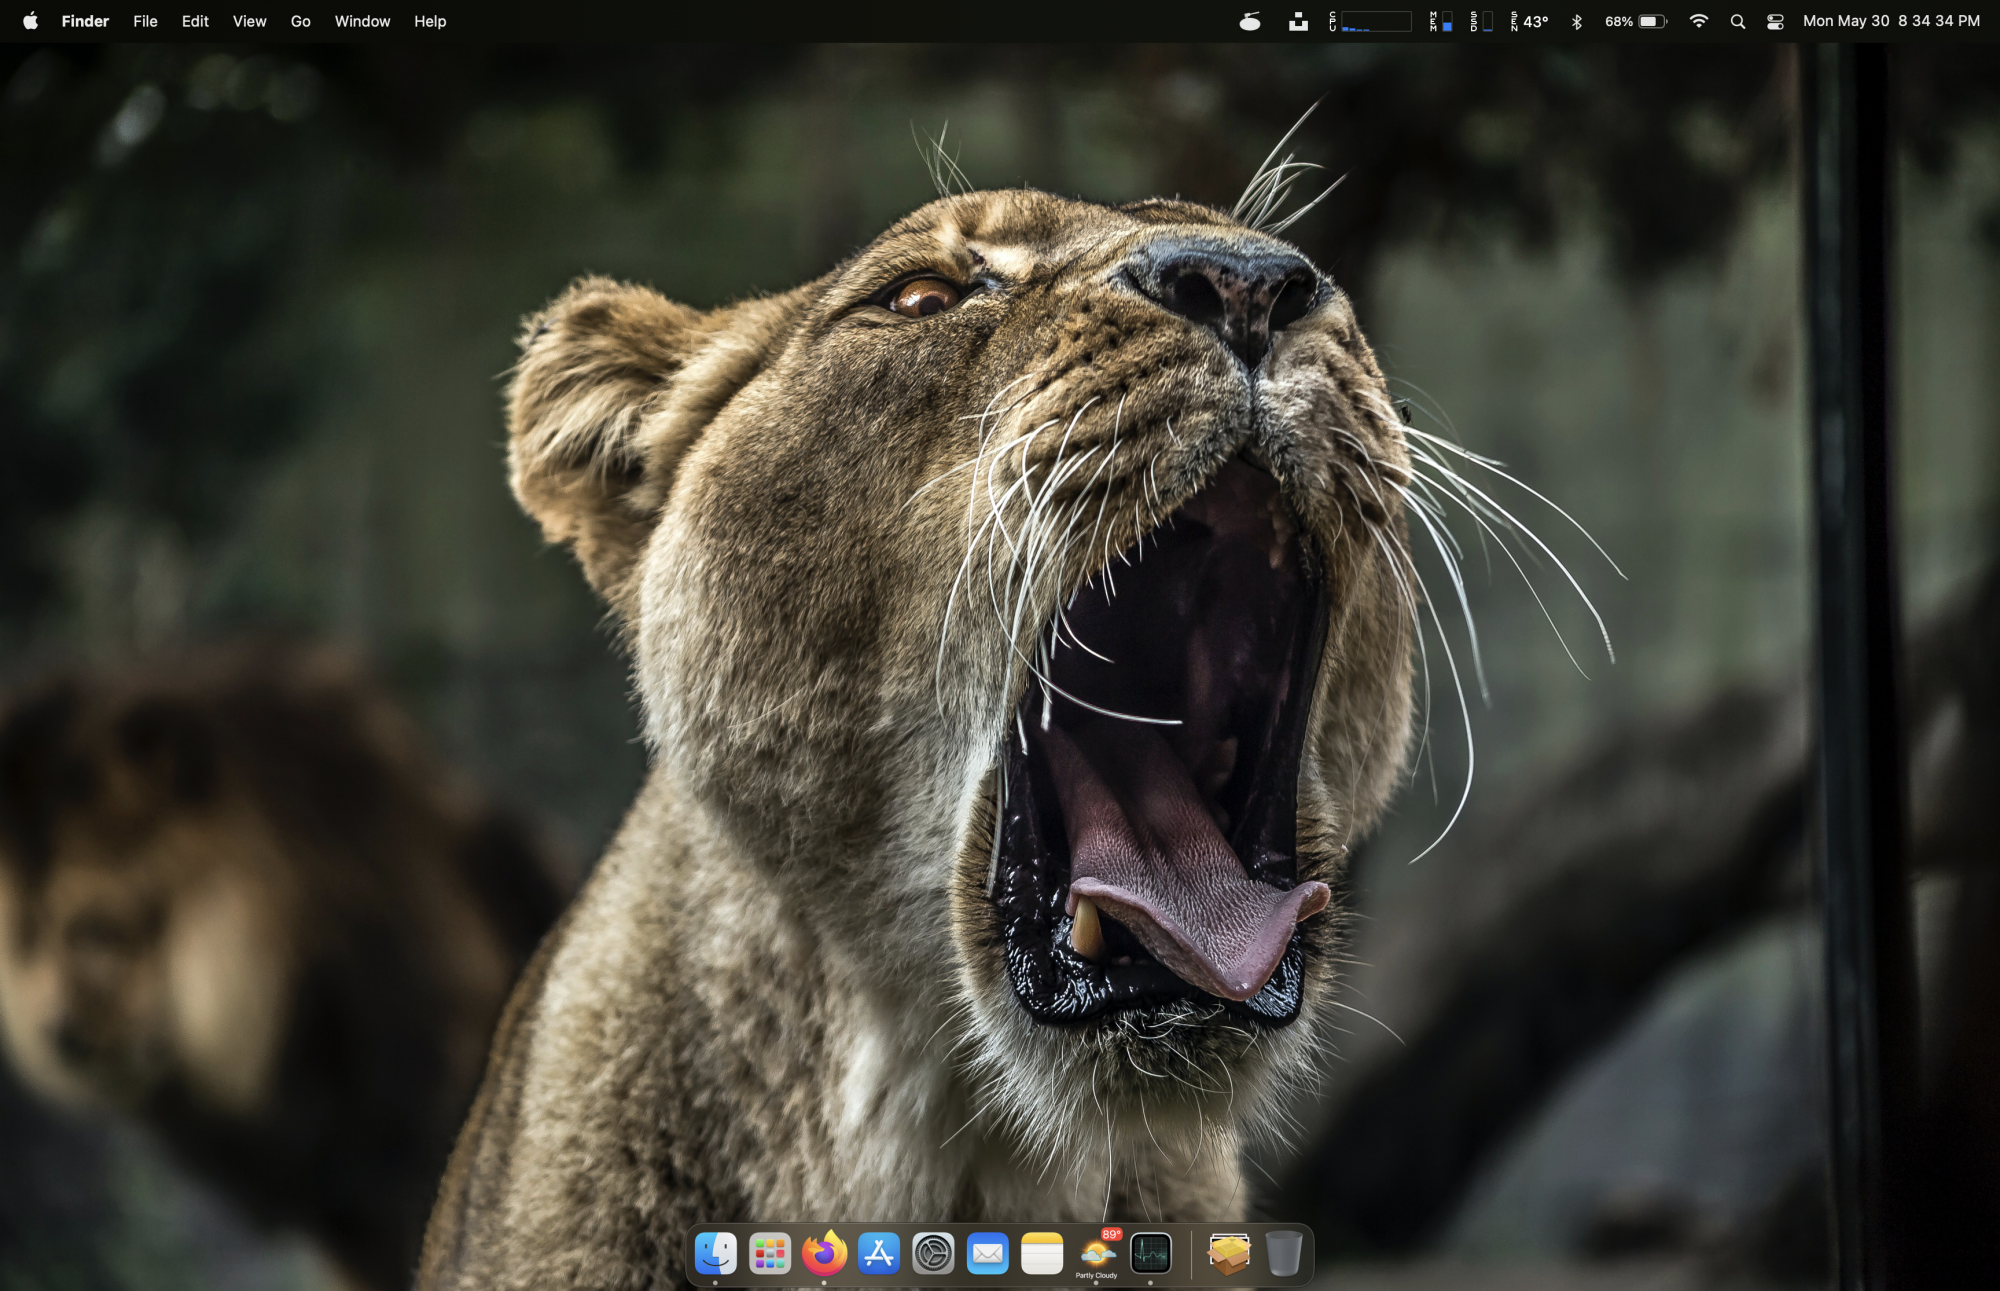Open the App Store from Dock
Viewport: 2000px width, 1291px height.
[x=879, y=1253]
